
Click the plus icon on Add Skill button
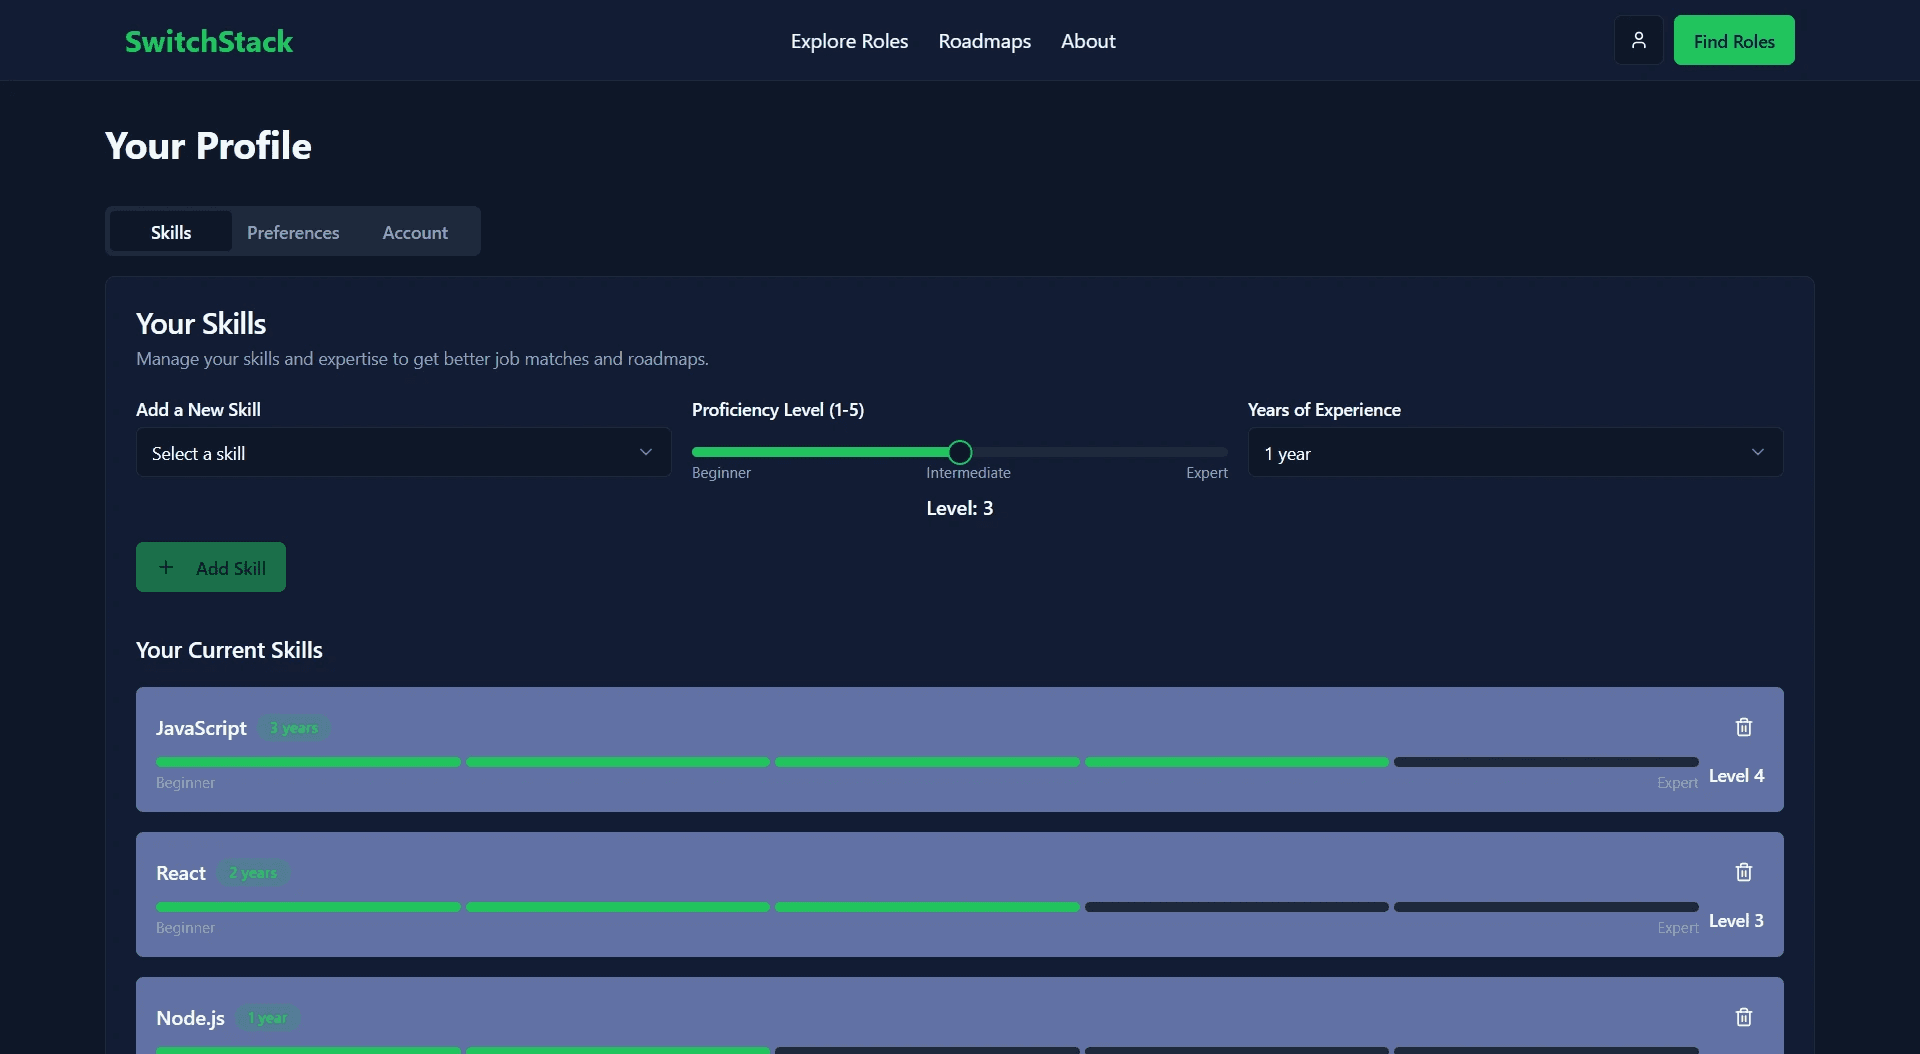point(166,566)
